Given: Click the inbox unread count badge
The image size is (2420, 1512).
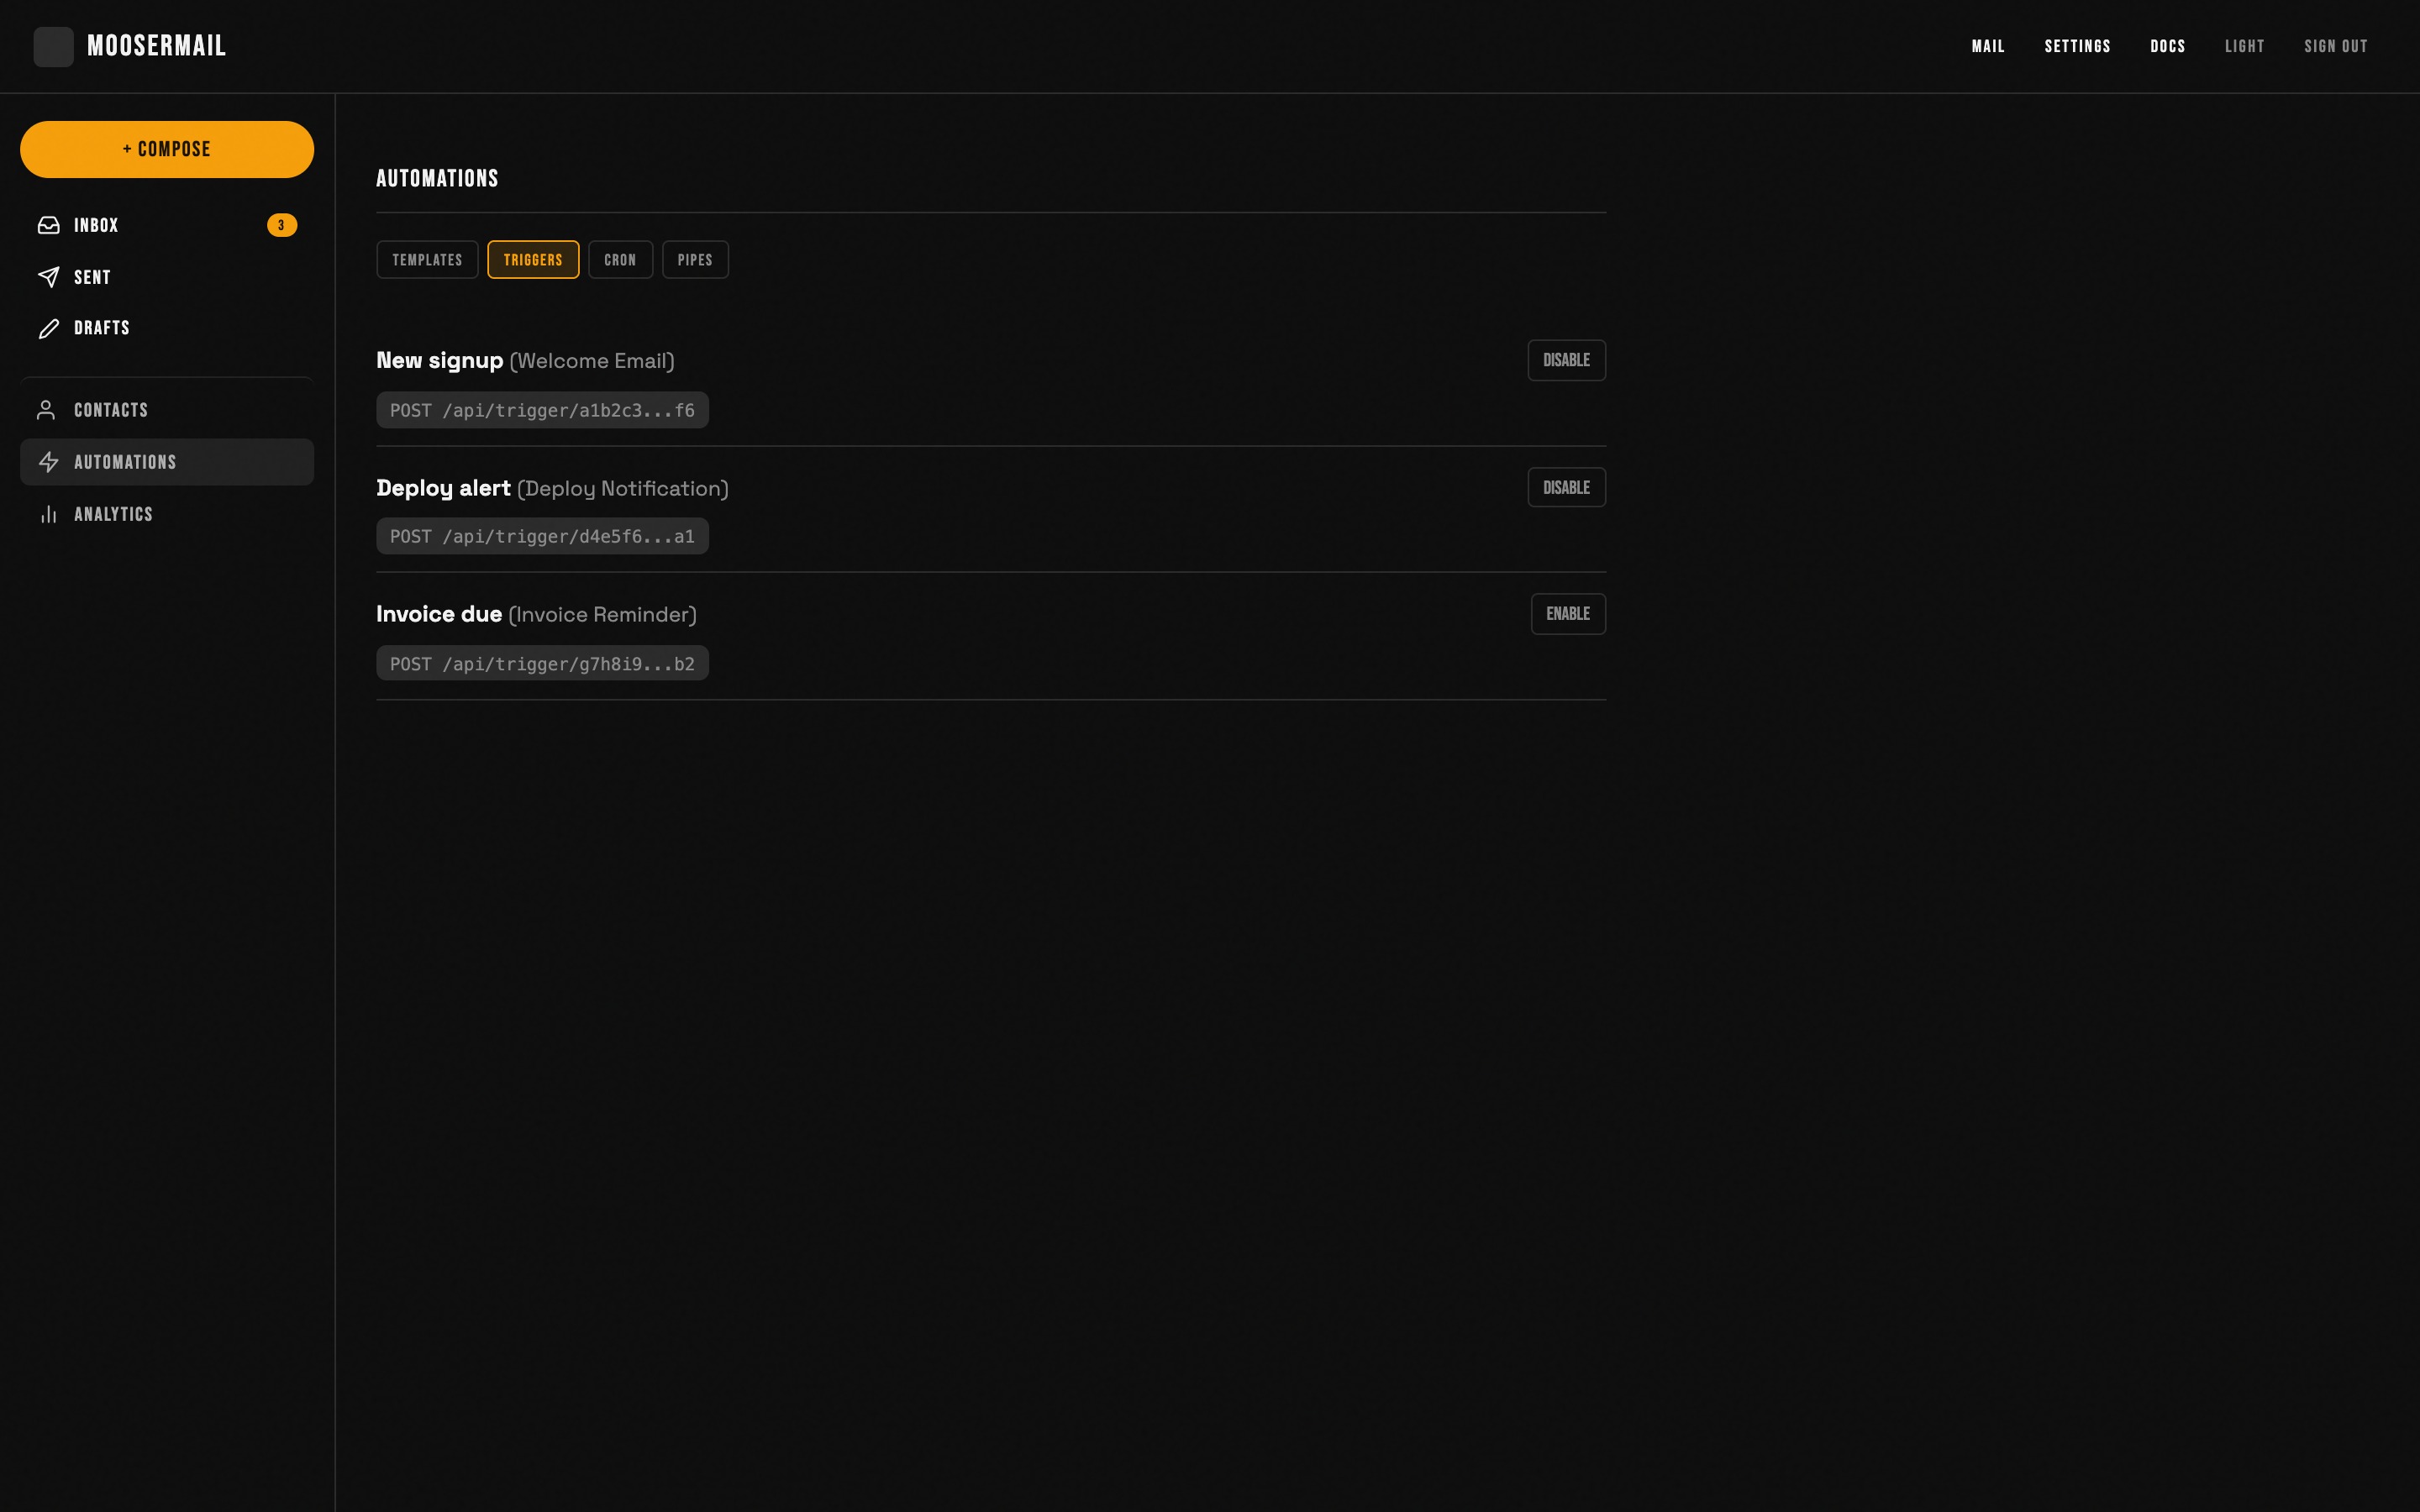Looking at the screenshot, I should coord(281,225).
